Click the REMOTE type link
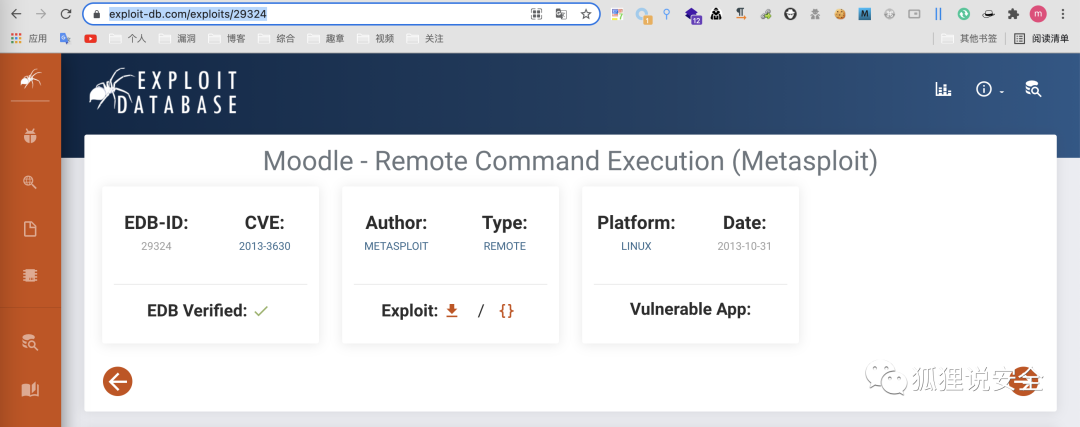 coord(504,246)
